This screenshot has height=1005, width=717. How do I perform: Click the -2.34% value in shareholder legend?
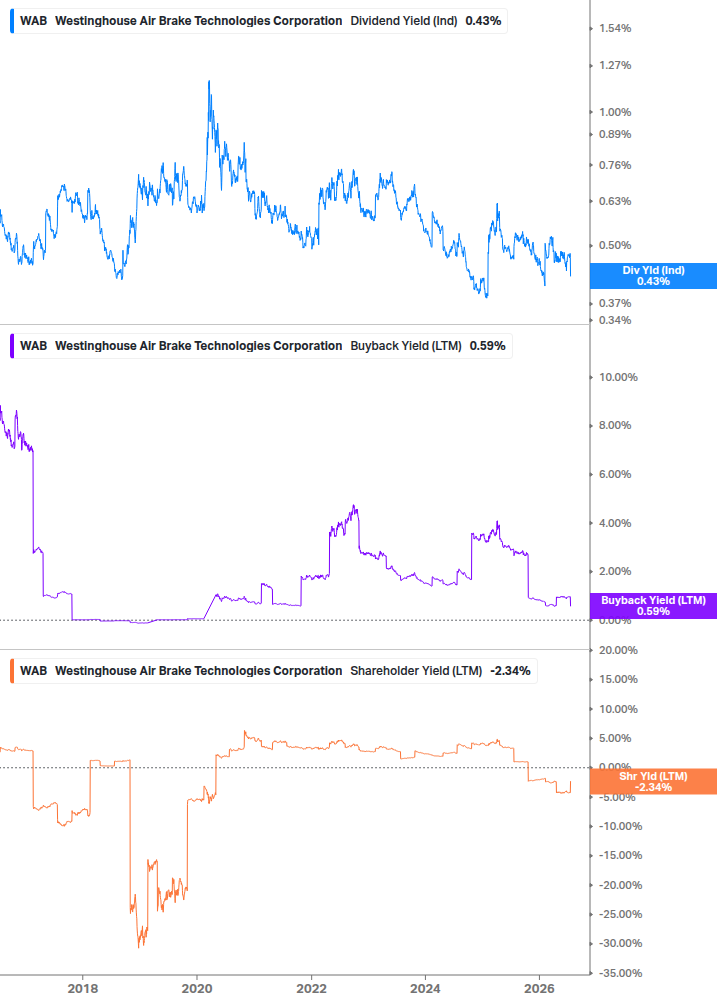click(x=510, y=671)
